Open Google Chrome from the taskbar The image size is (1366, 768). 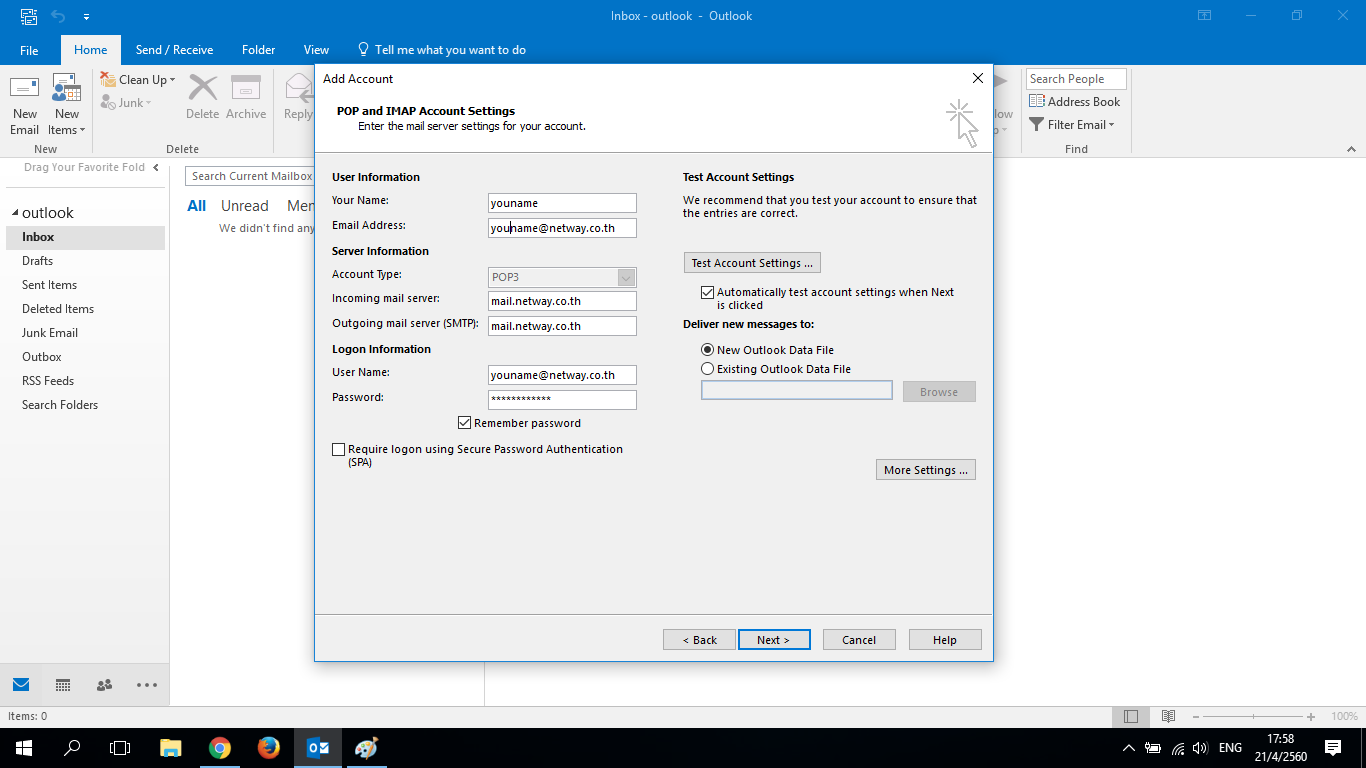(220, 748)
